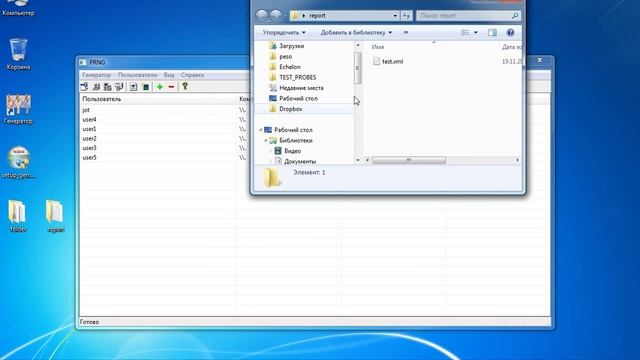This screenshot has width=640, height=360.
Task: Select the Загрузки folder in Explorer sidebar
Action: click(291, 46)
